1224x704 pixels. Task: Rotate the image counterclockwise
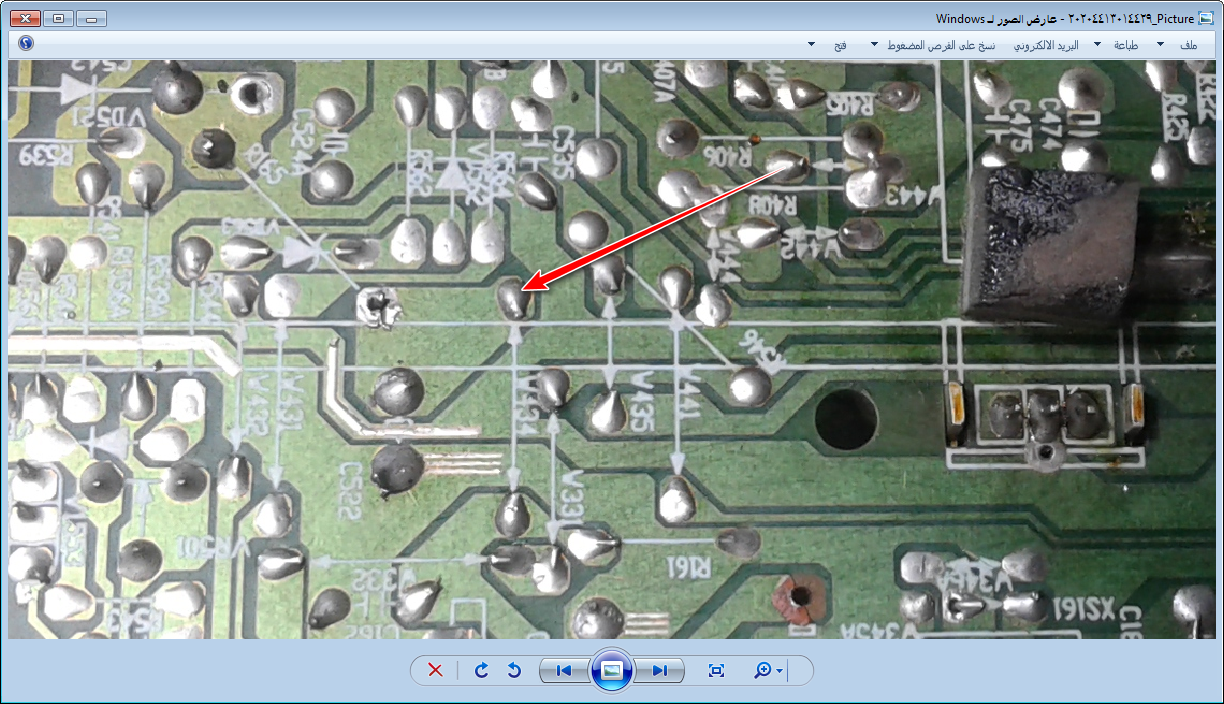point(514,670)
